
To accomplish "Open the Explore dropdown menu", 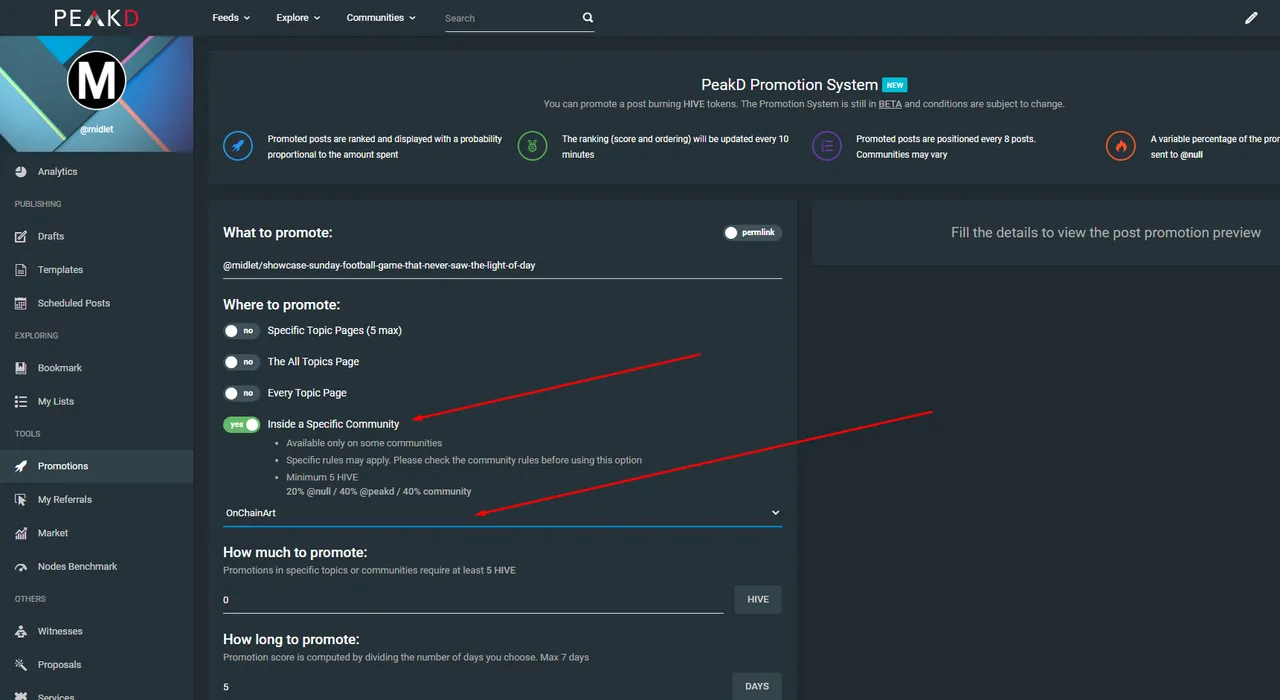I will (x=298, y=18).
